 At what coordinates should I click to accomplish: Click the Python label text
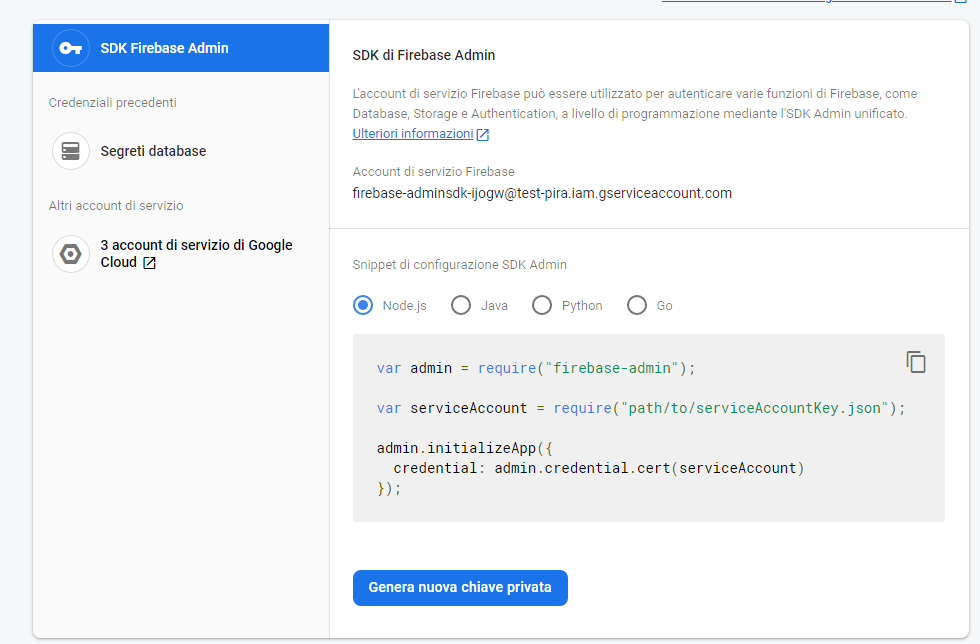point(582,306)
